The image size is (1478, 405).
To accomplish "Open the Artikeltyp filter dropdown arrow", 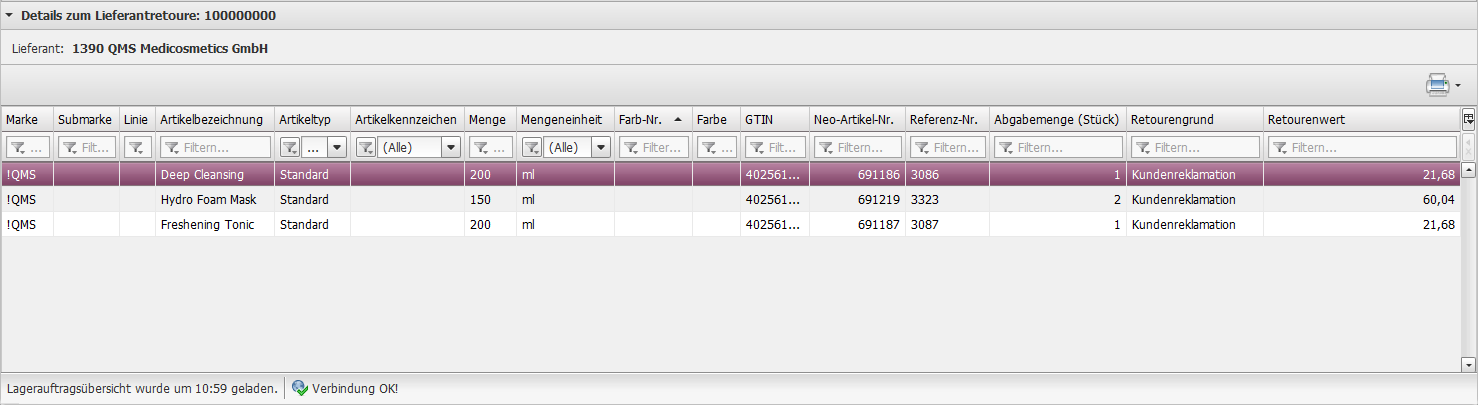I will (x=337, y=147).
